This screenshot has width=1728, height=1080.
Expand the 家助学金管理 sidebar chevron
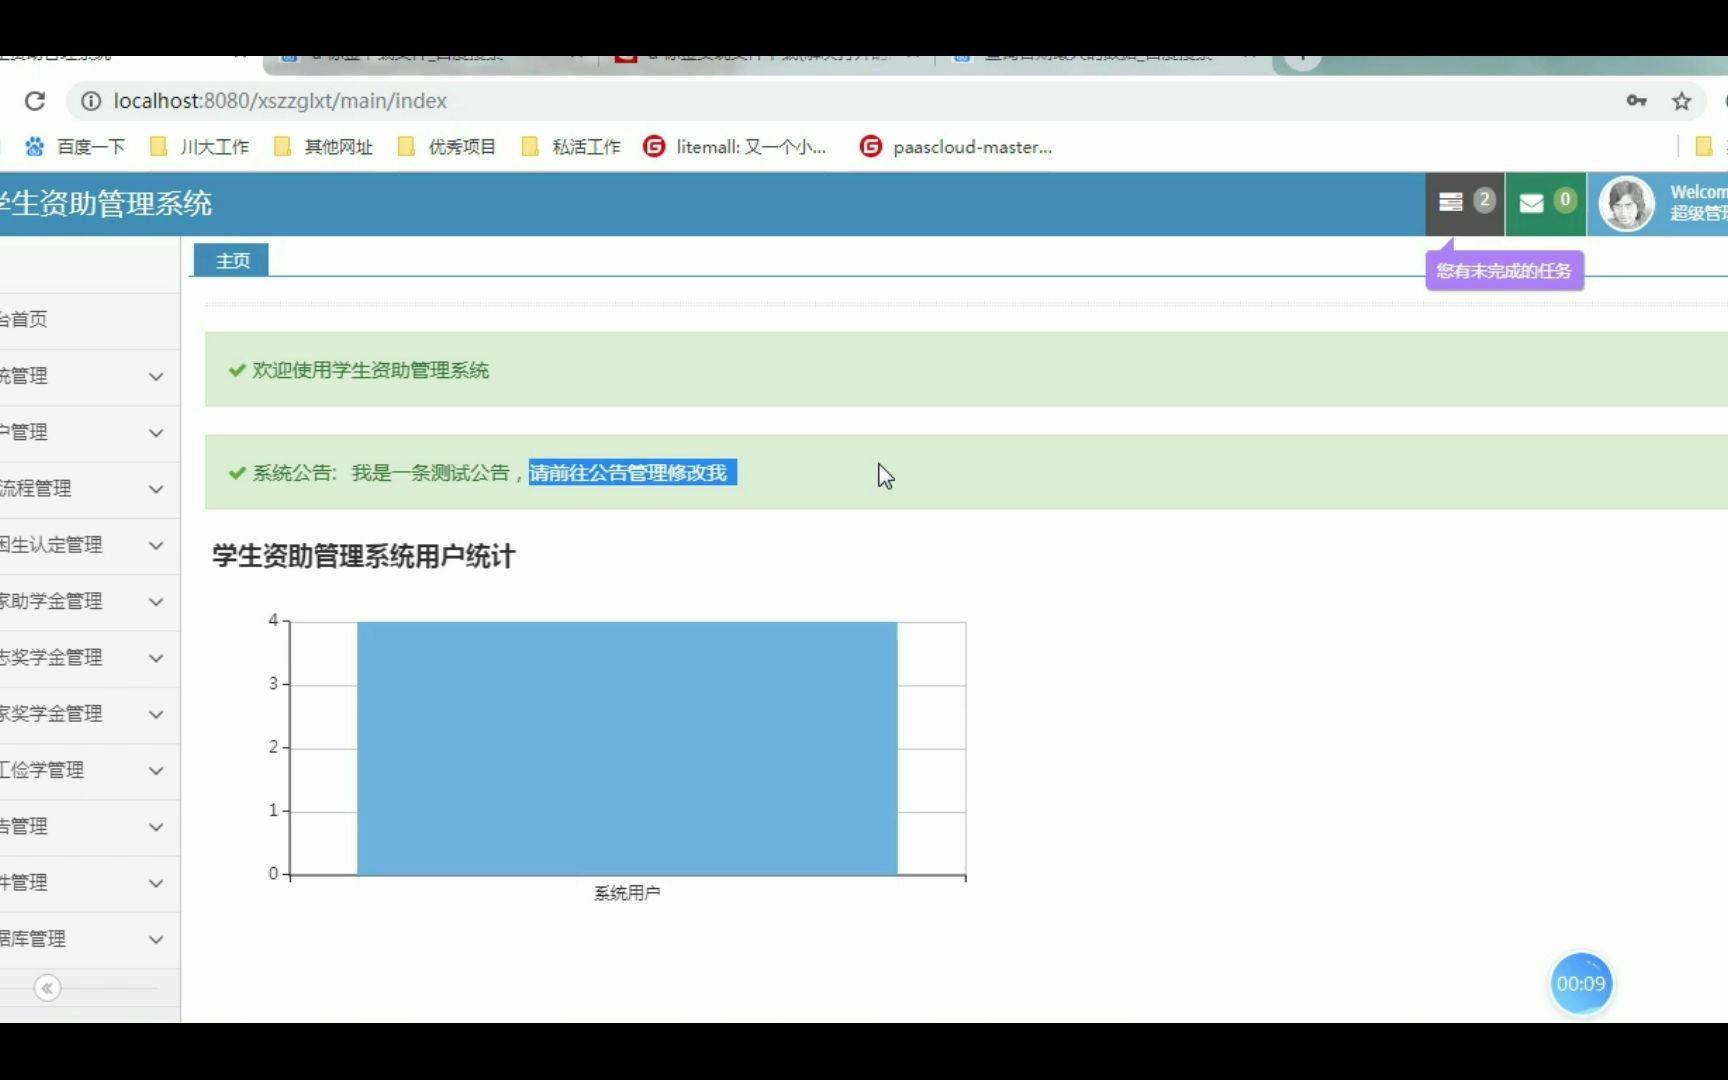pyautogui.click(x=156, y=601)
